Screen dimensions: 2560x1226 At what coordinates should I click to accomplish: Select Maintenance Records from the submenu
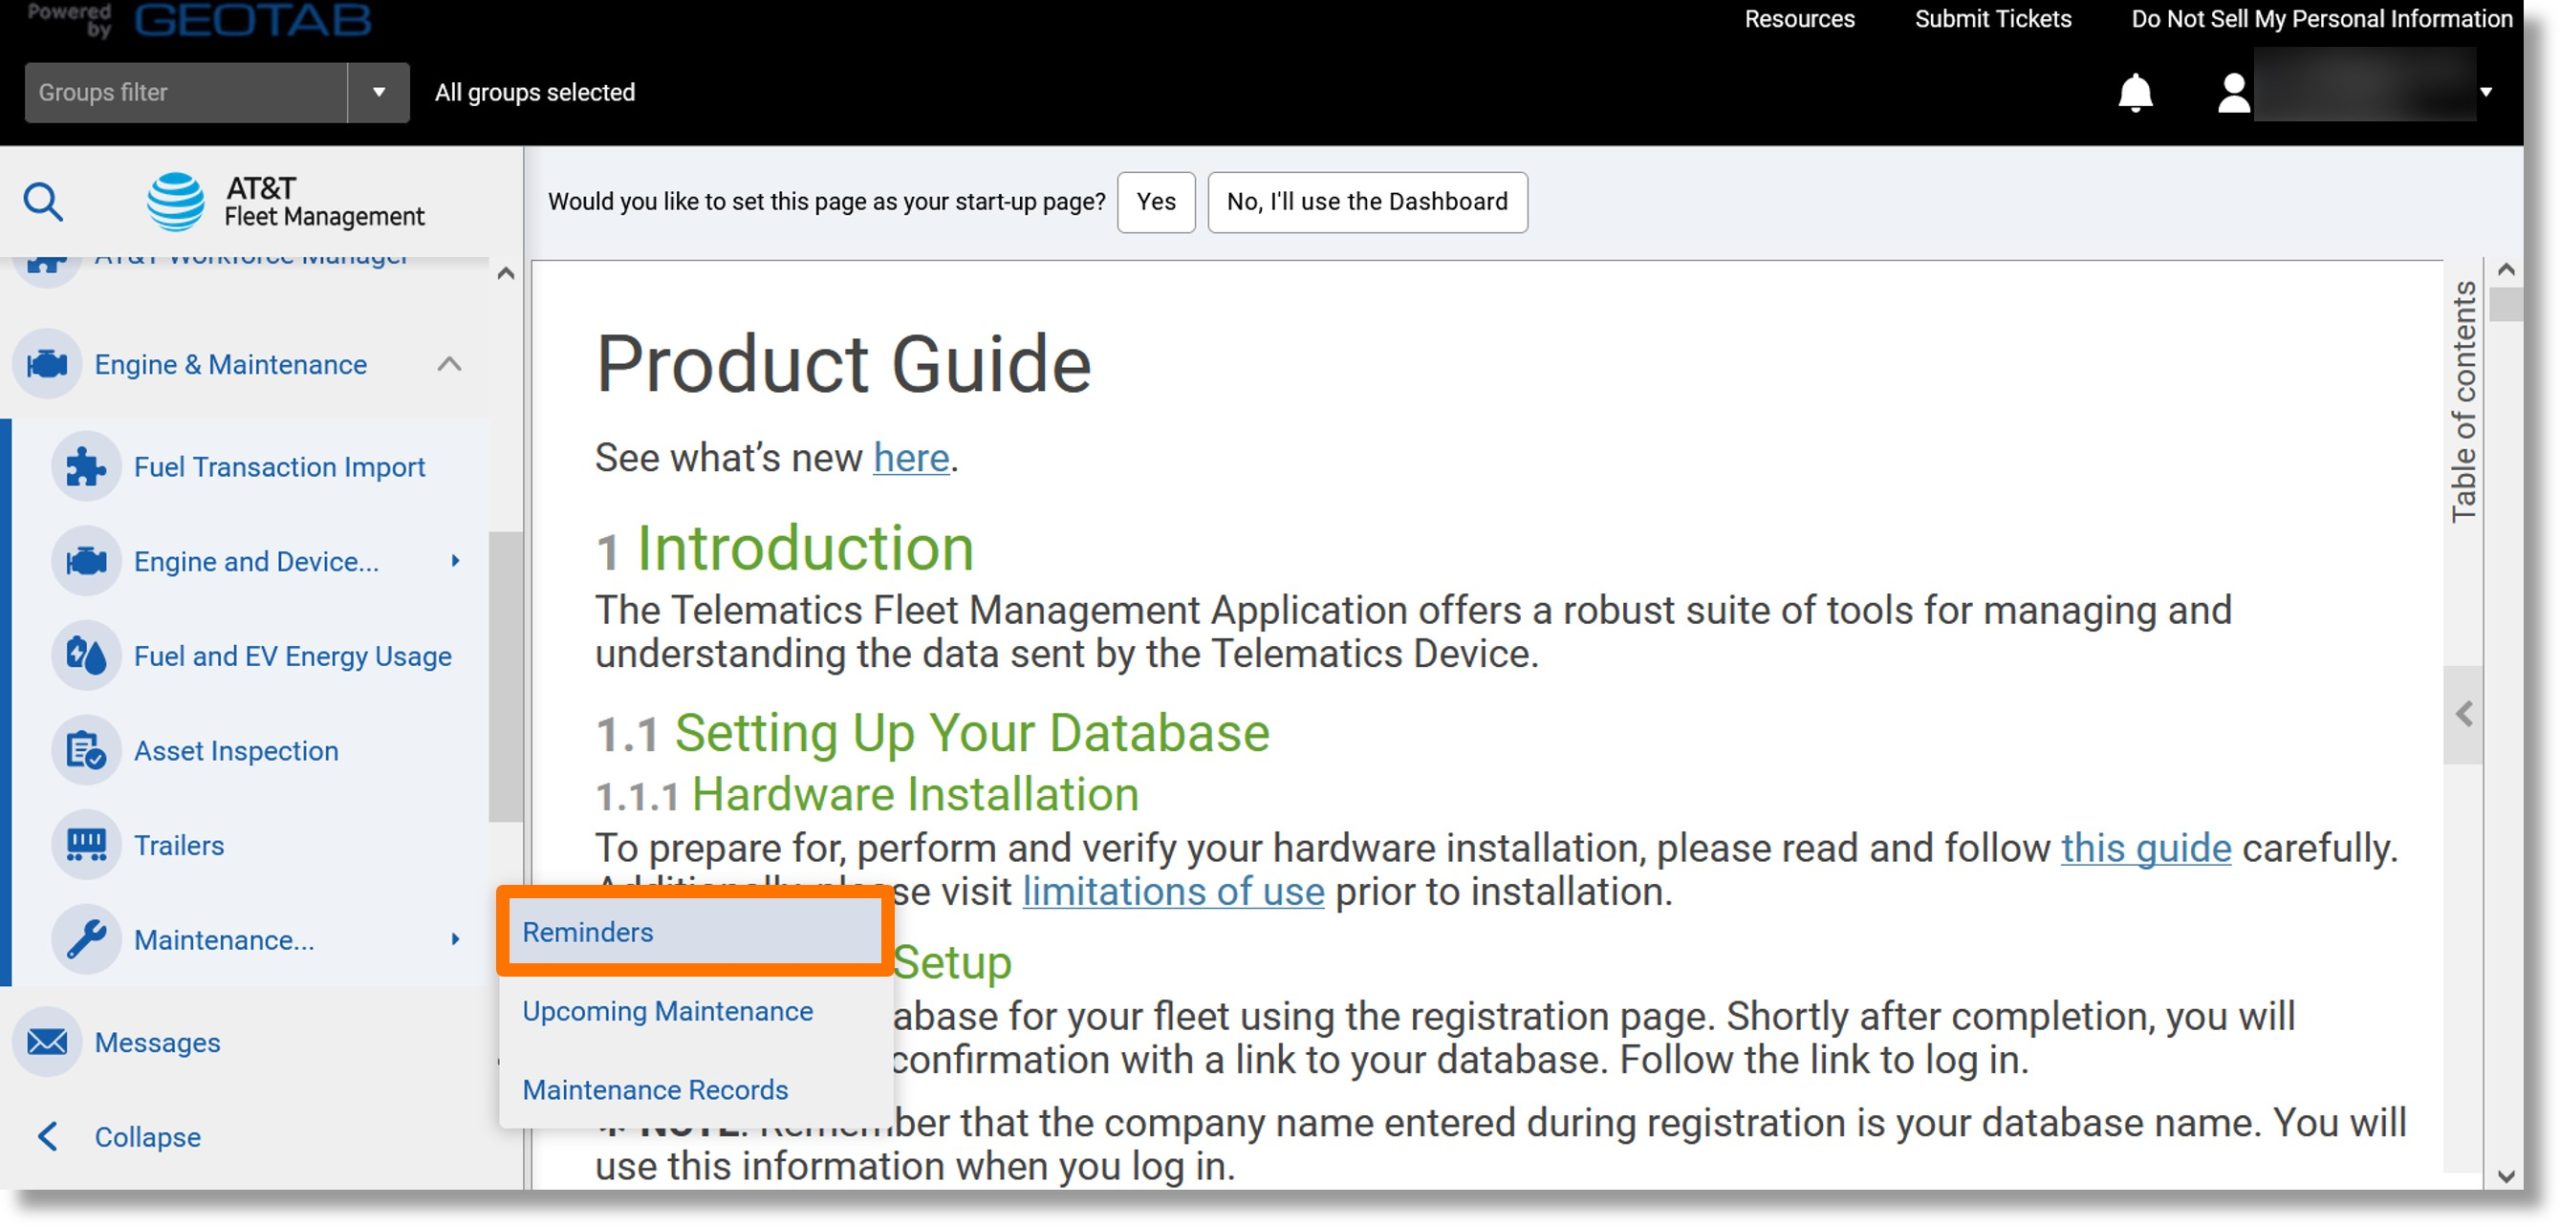click(x=655, y=1089)
